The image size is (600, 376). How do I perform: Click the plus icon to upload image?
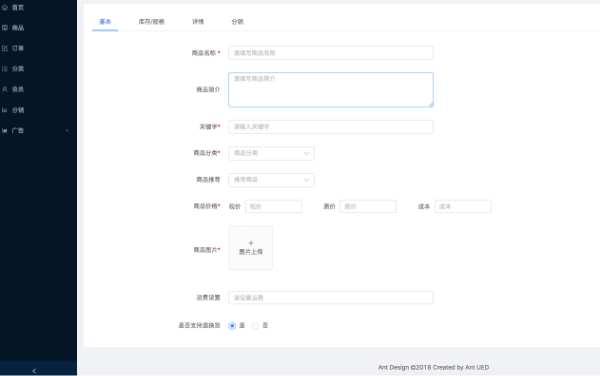pyautogui.click(x=251, y=243)
